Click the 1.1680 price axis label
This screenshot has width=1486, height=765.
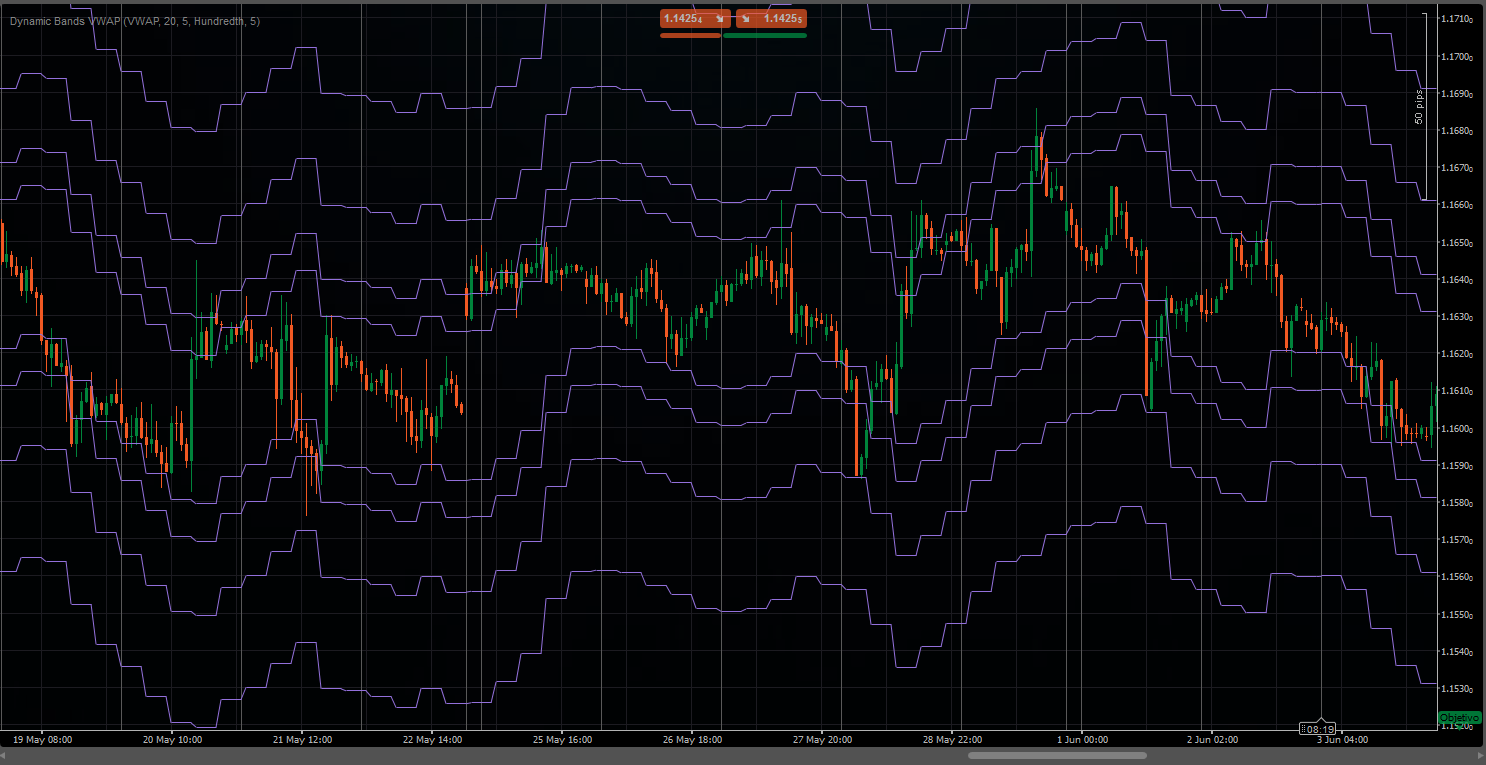pyautogui.click(x=1457, y=131)
